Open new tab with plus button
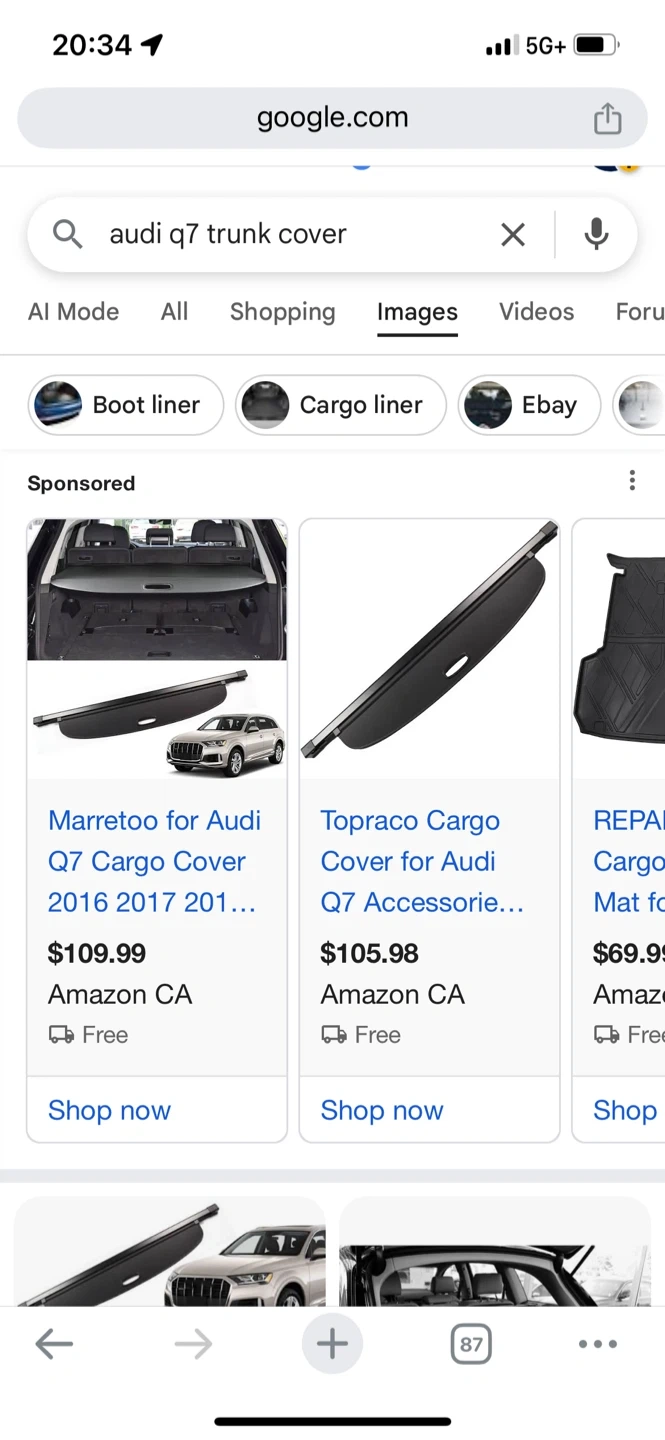The height and width of the screenshot is (1440, 665). (x=332, y=1344)
